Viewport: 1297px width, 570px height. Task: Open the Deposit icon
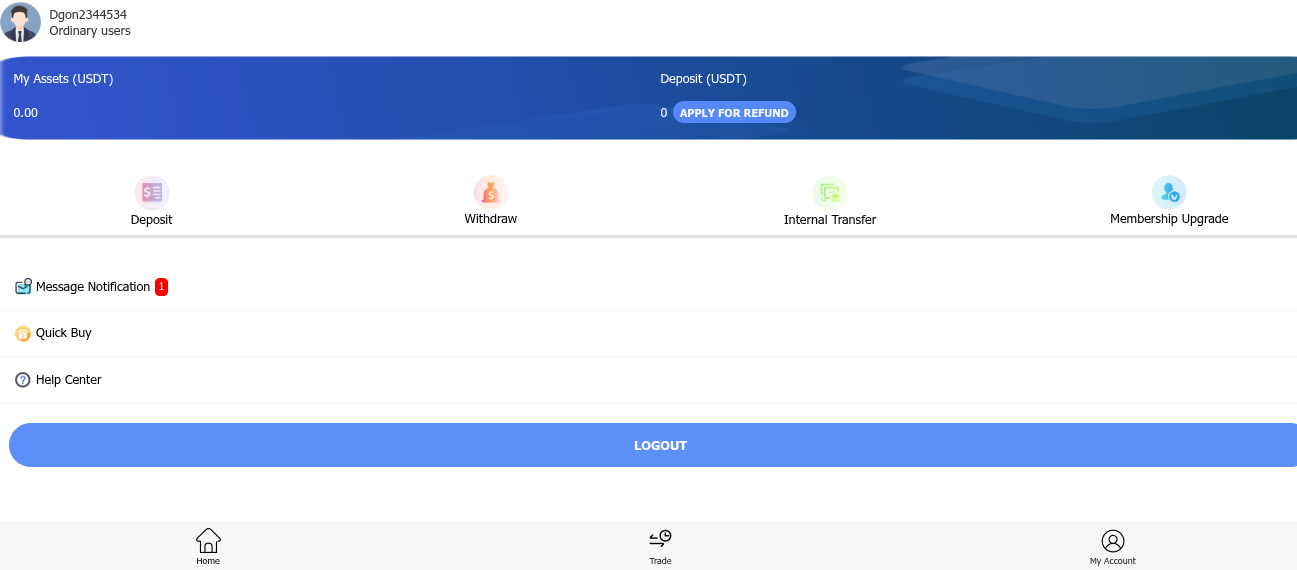tap(152, 192)
